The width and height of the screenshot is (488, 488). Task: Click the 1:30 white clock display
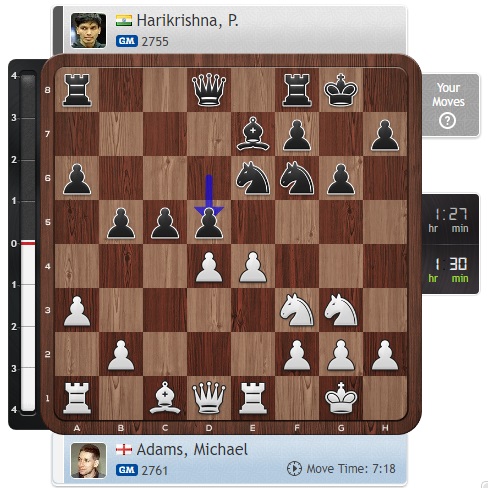tap(451, 269)
